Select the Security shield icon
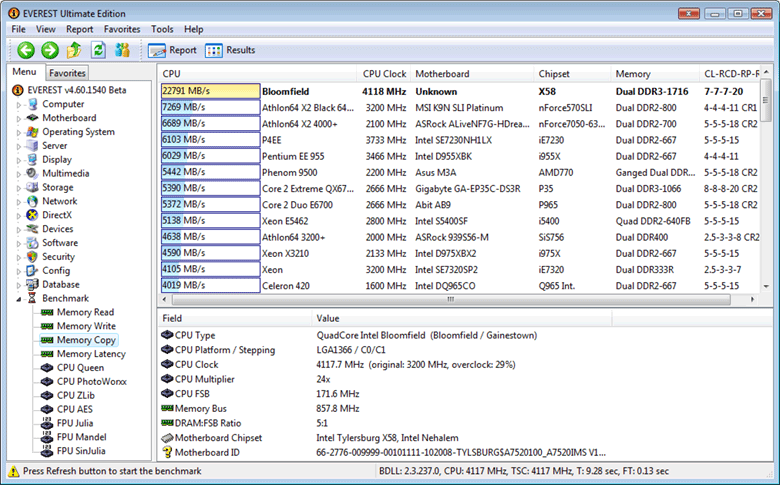Image resolution: width=780 pixels, height=485 pixels. coord(32,257)
